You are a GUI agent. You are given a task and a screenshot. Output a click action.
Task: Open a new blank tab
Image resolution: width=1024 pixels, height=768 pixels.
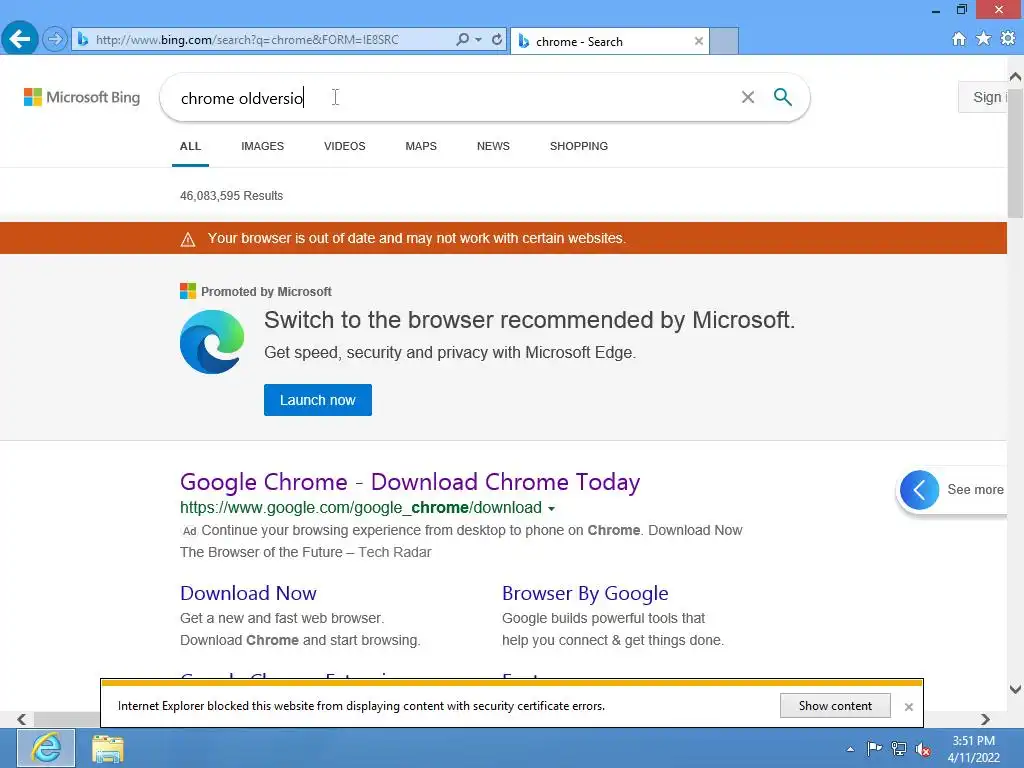pos(724,41)
